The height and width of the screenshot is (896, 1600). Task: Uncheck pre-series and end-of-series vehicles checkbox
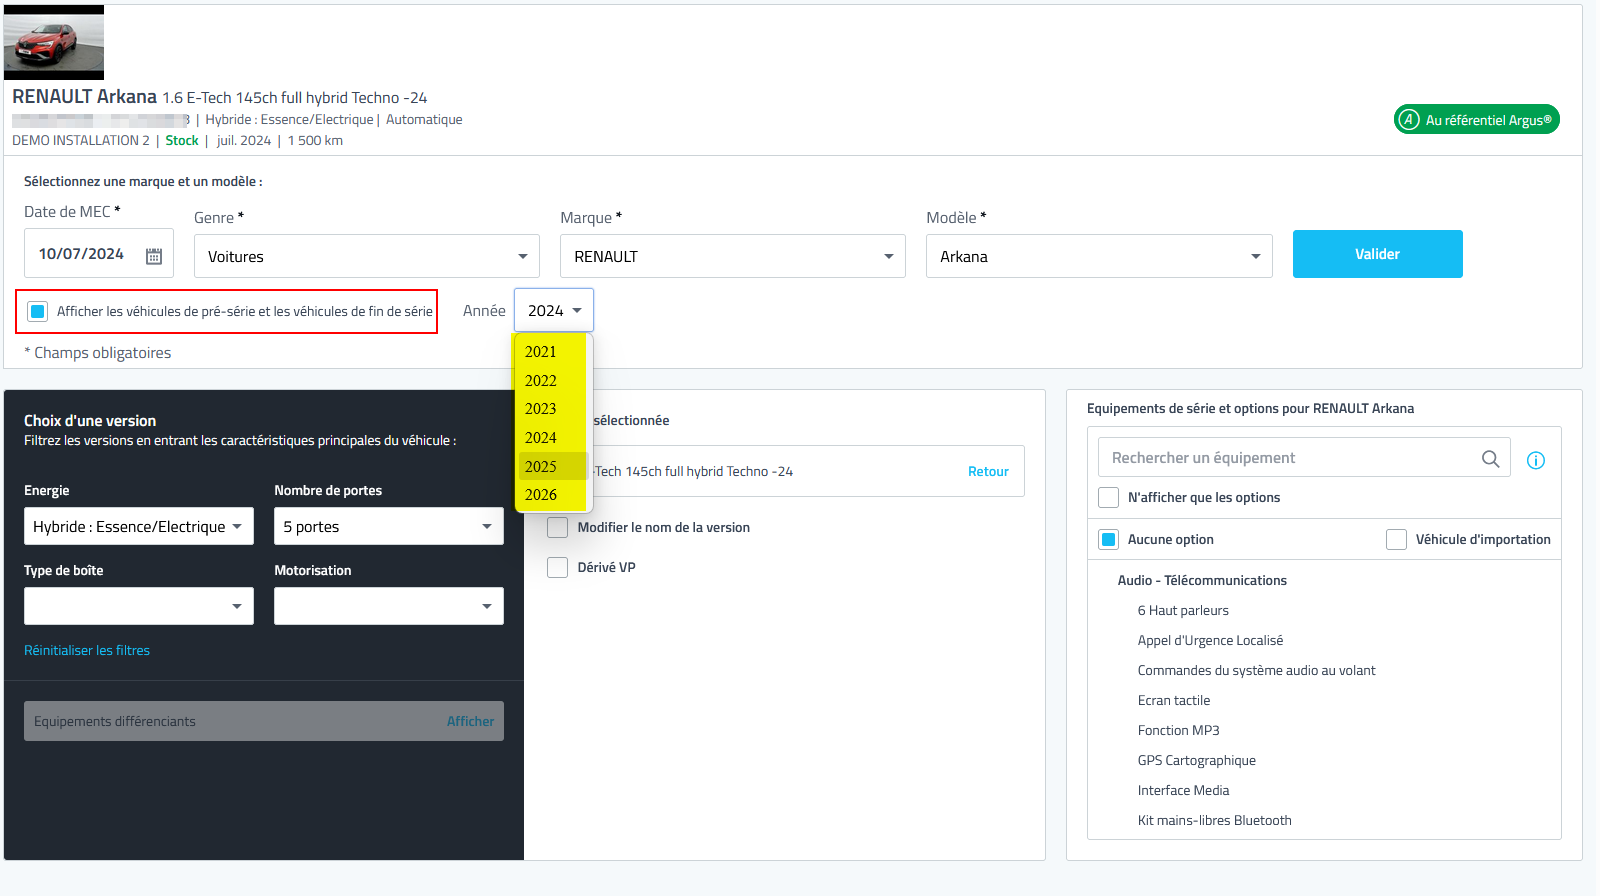point(38,311)
